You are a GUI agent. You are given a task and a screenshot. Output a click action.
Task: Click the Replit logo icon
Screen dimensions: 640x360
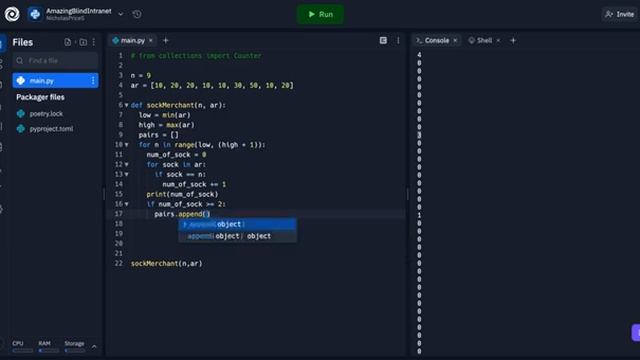12,14
